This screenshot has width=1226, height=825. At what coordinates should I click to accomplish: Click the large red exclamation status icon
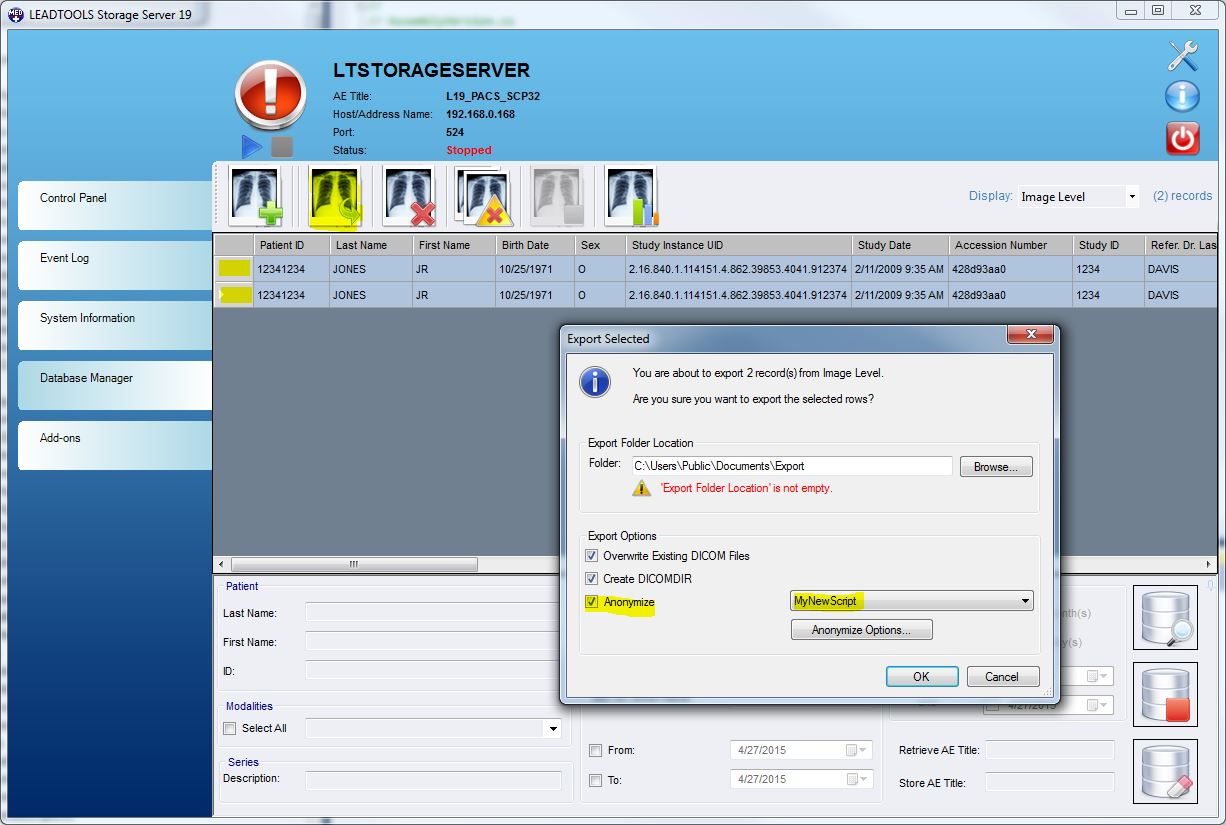tap(270, 95)
